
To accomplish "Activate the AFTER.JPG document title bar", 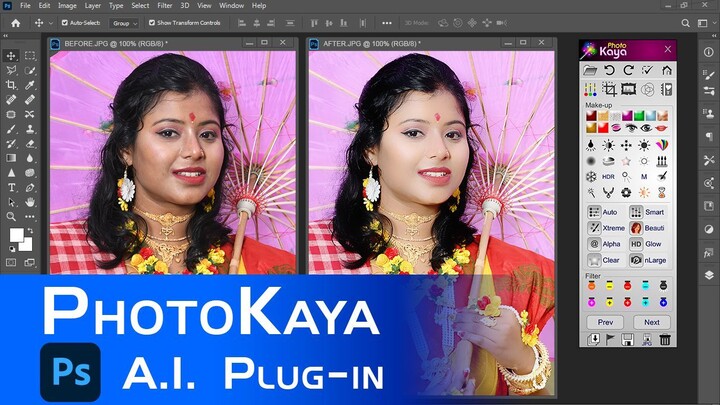I will point(432,43).
